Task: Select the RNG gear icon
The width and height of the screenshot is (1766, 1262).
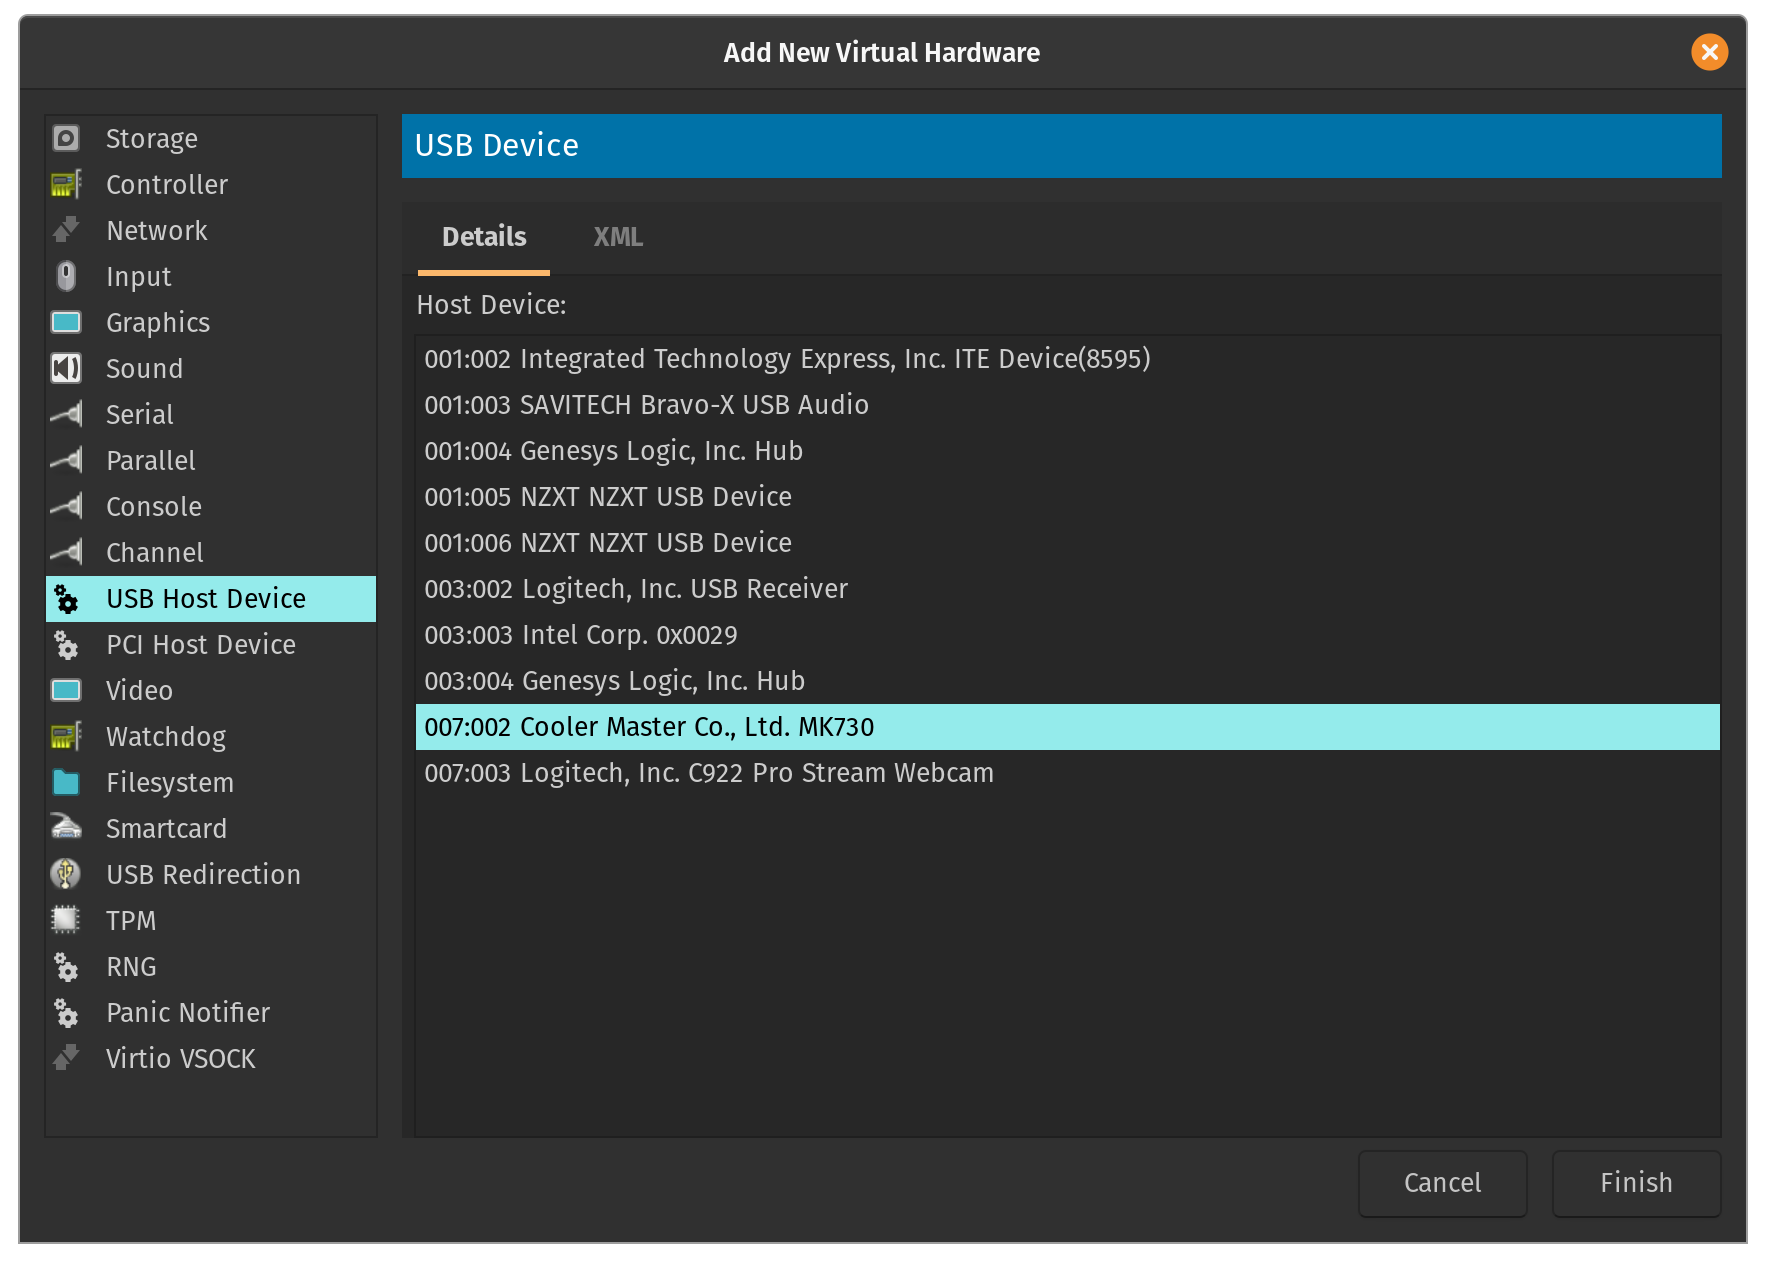Action: (x=66, y=966)
